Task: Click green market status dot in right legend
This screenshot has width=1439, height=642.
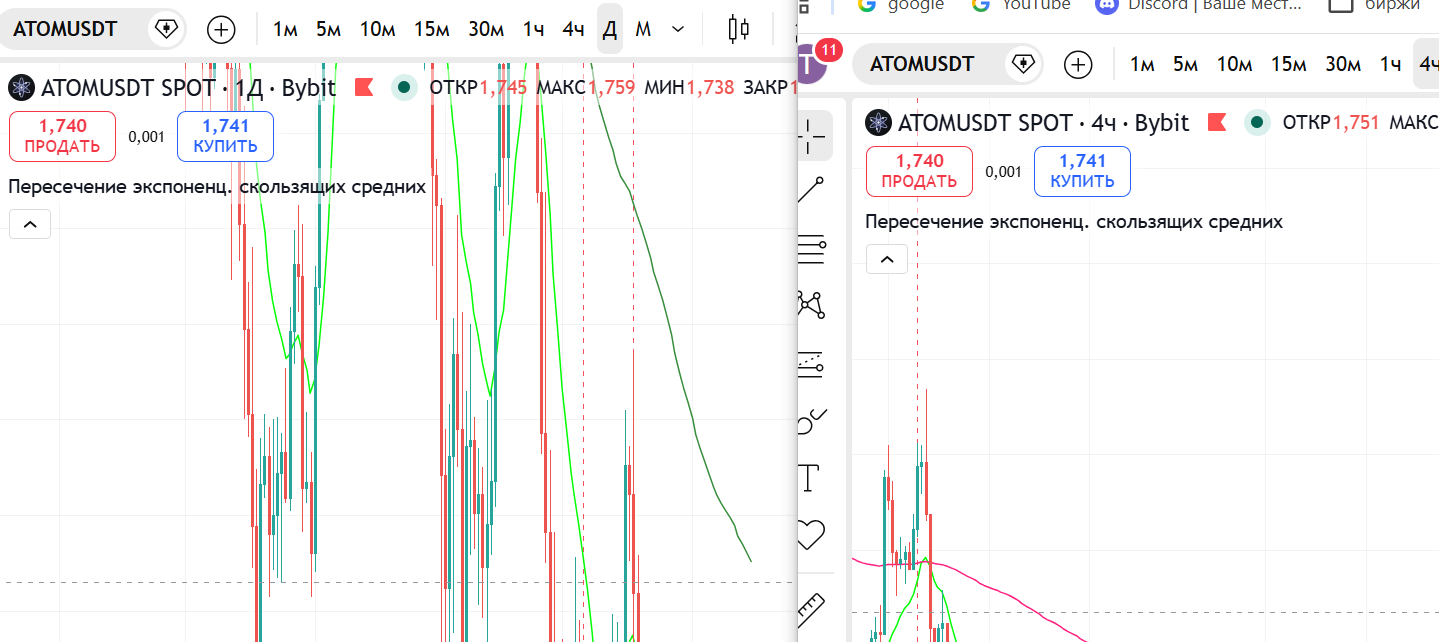Action: (x=1257, y=123)
